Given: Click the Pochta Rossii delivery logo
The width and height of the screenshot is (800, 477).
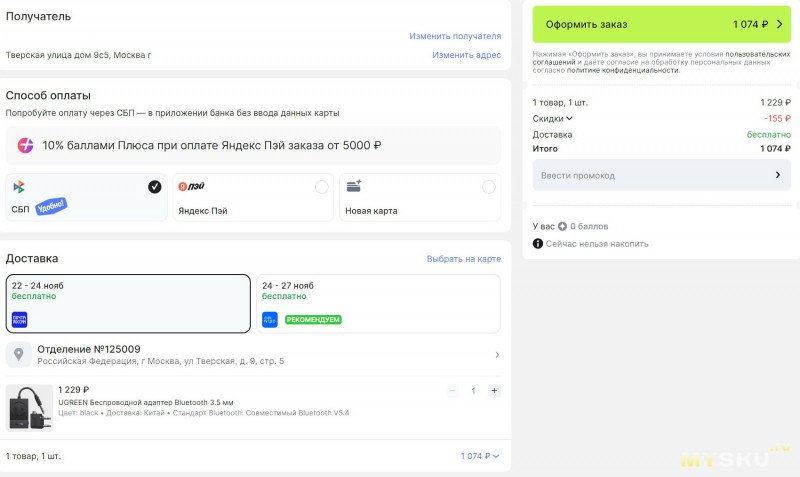Looking at the screenshot, I should 20,320.
